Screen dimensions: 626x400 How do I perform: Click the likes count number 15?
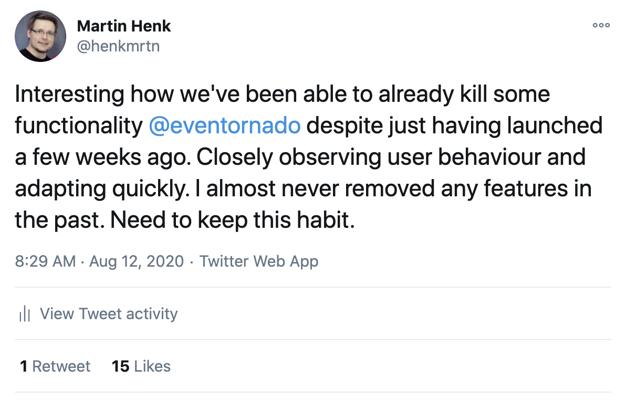pyautogui.click(x=120, y=366)
